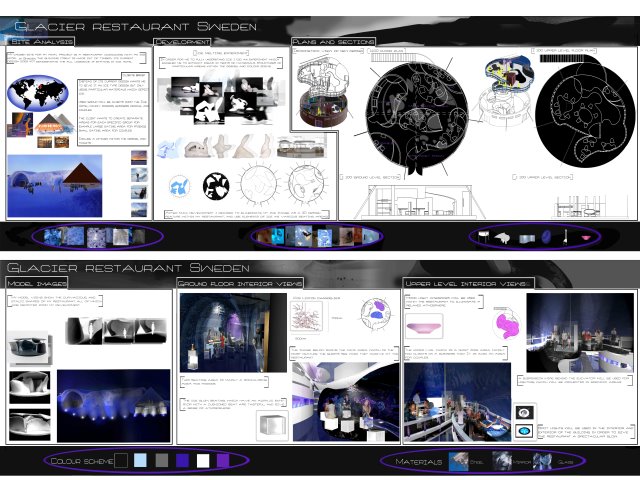Select the grey colour scheme swatch
640x480 pixels.
coord(162,460)
